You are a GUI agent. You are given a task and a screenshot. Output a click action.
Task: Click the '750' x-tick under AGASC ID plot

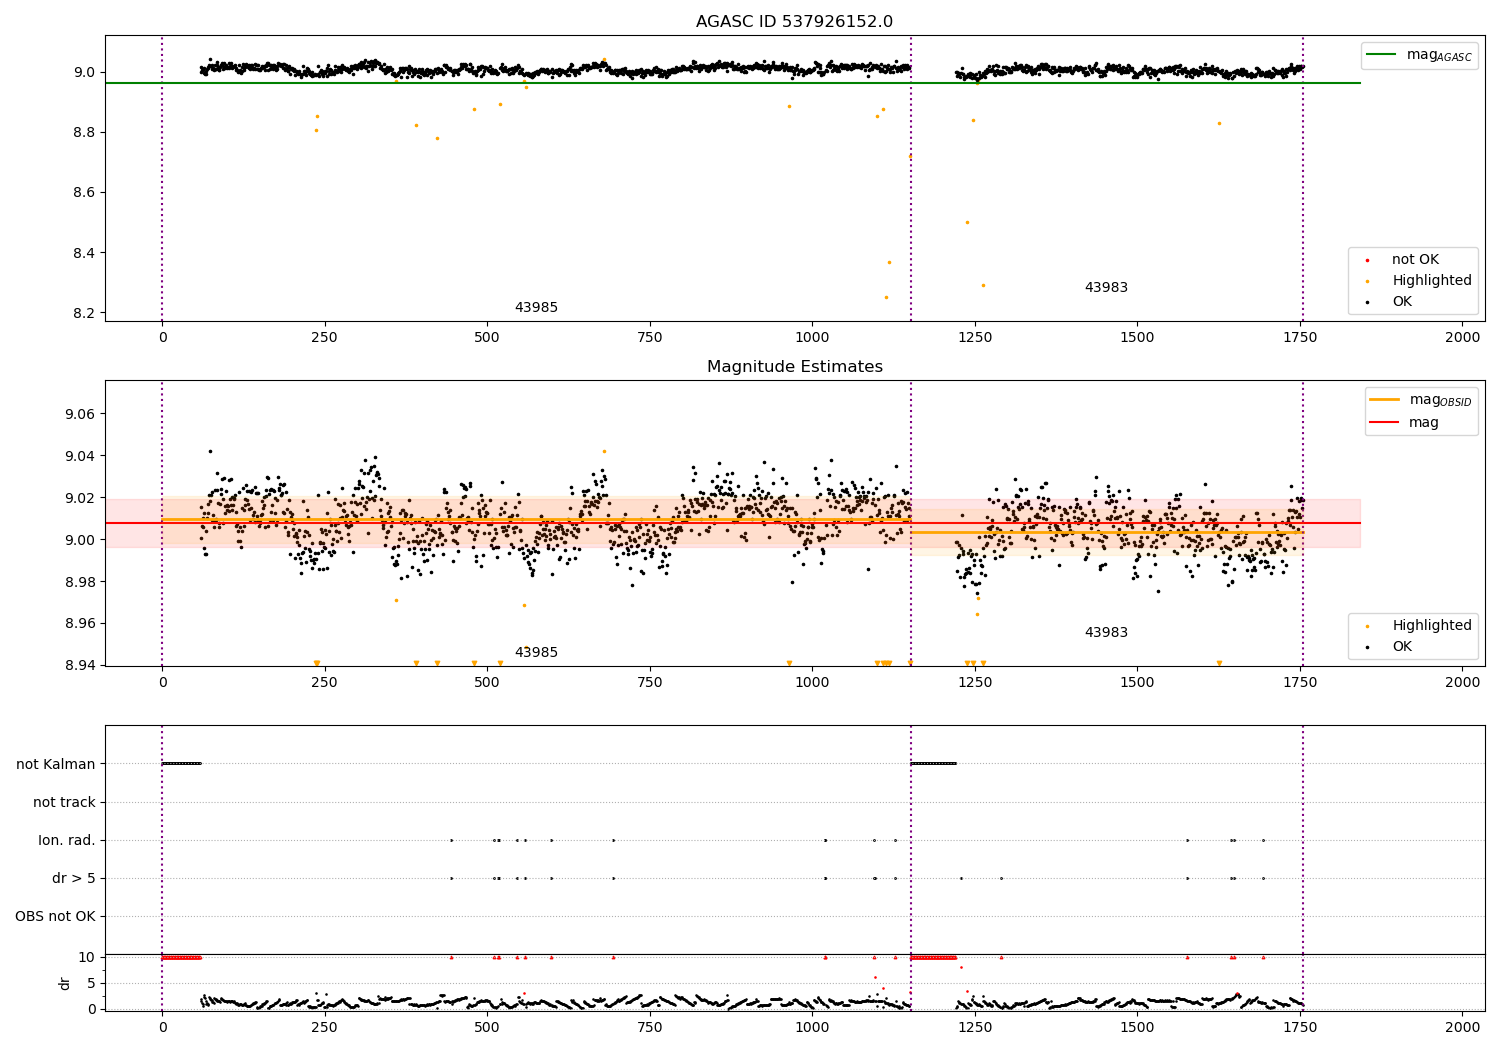(x=650, y=338)
